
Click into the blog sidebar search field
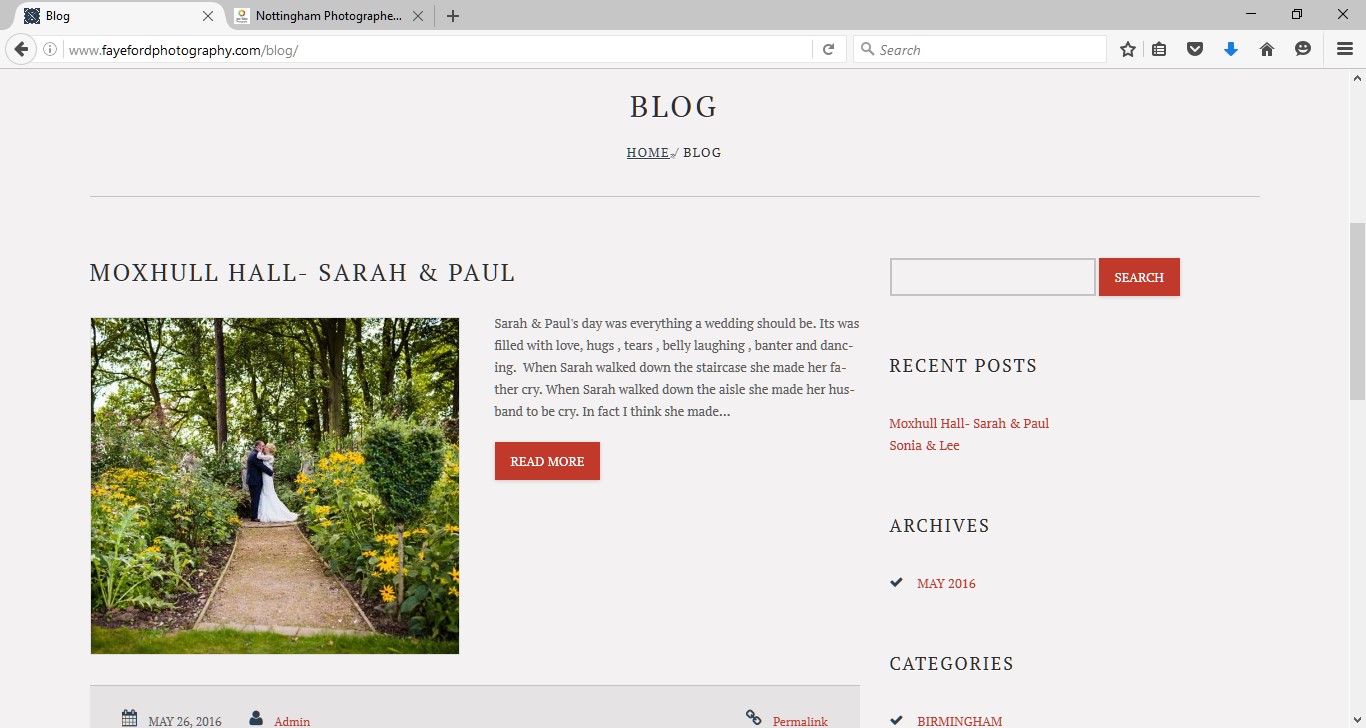click(993, 277)
